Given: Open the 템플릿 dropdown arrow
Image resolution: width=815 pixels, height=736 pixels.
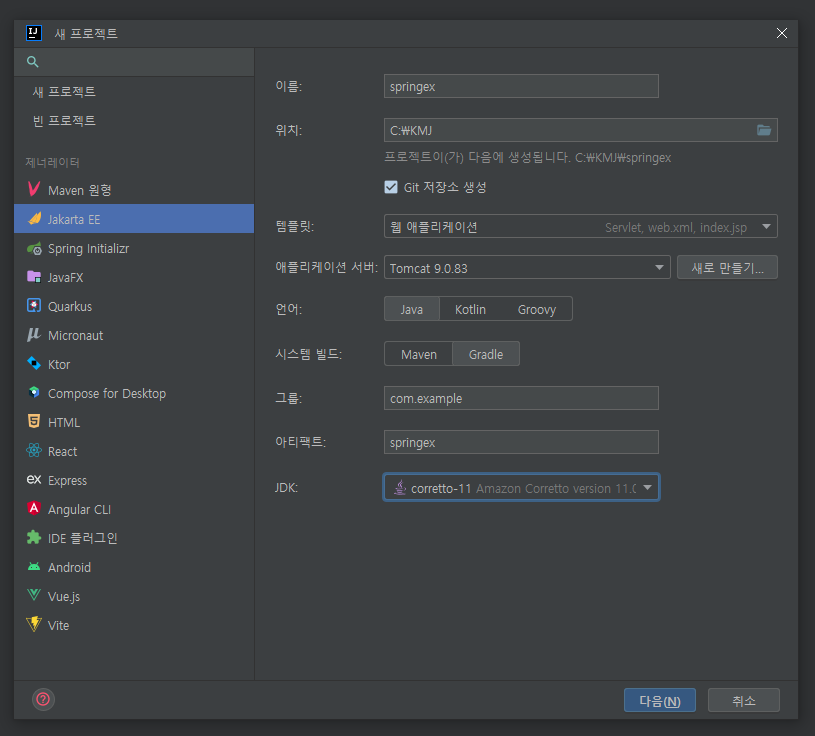Looking at the screenshot, I should pos(766,227).
